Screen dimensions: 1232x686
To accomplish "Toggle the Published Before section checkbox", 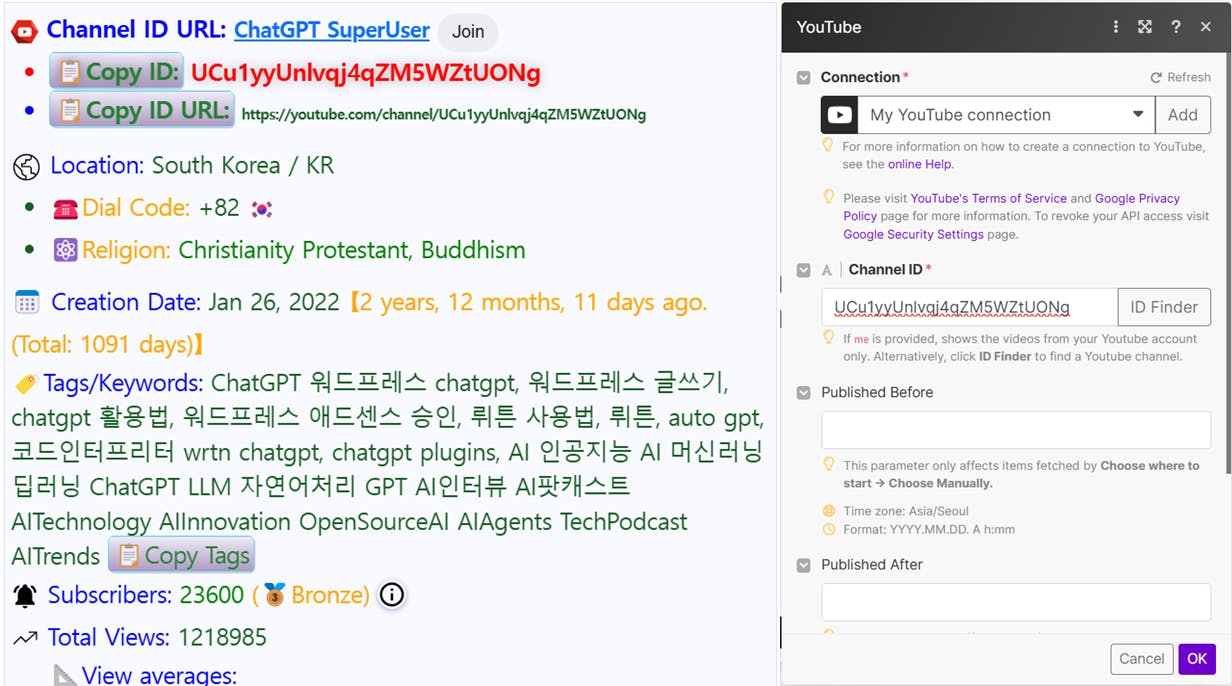I will click(804, 393).
